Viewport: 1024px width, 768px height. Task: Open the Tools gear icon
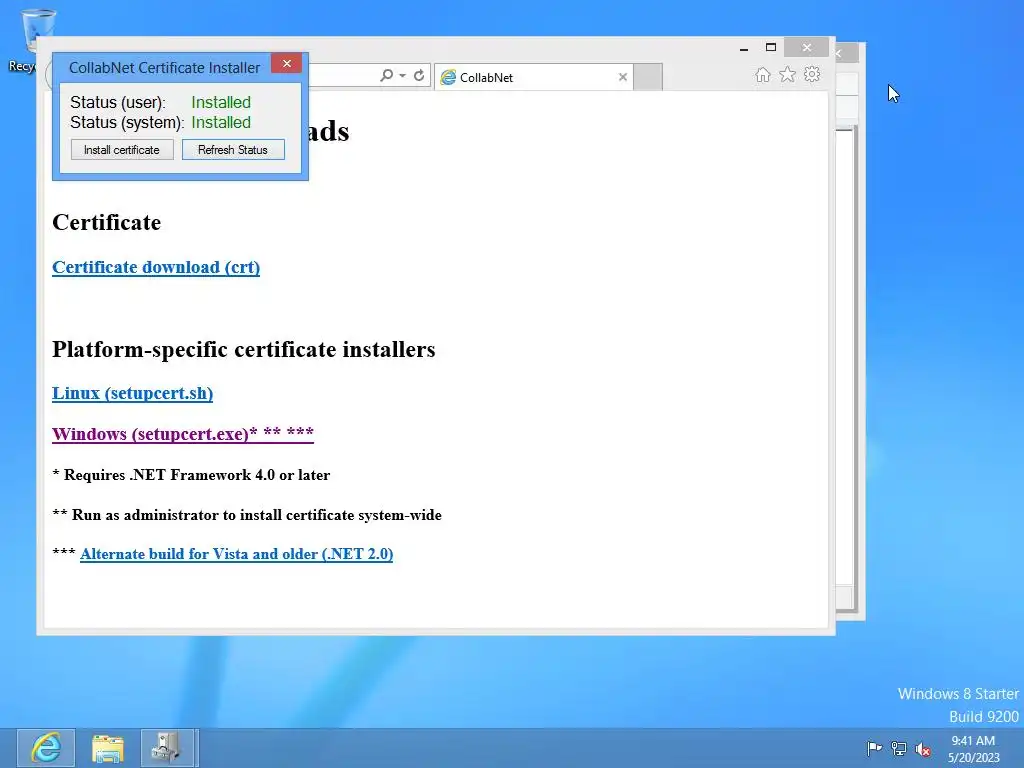tap(812, 74)
